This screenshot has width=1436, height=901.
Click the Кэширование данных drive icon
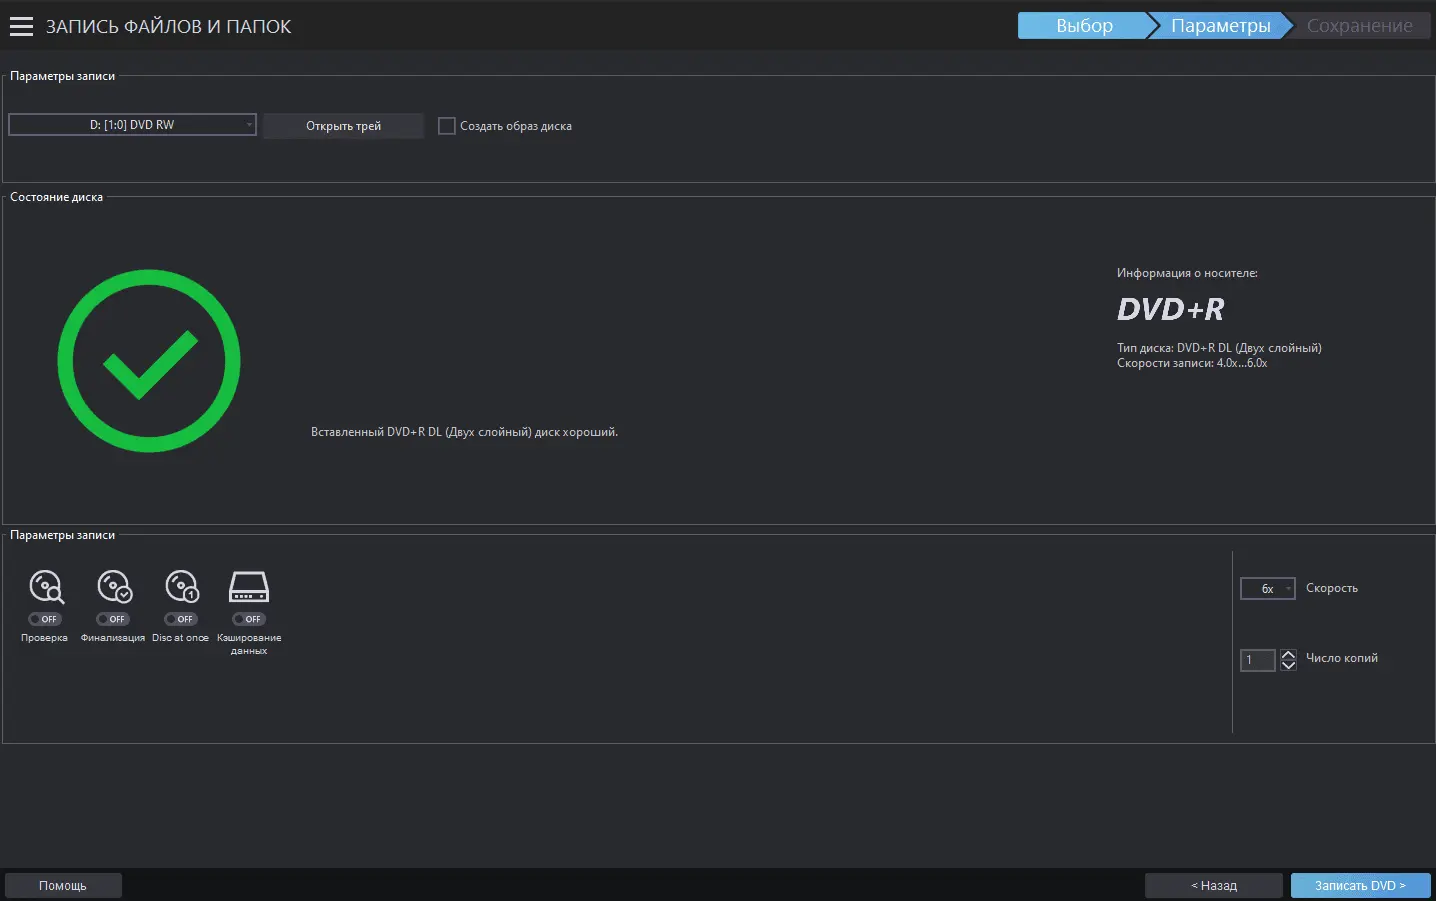tap(249, 587)
